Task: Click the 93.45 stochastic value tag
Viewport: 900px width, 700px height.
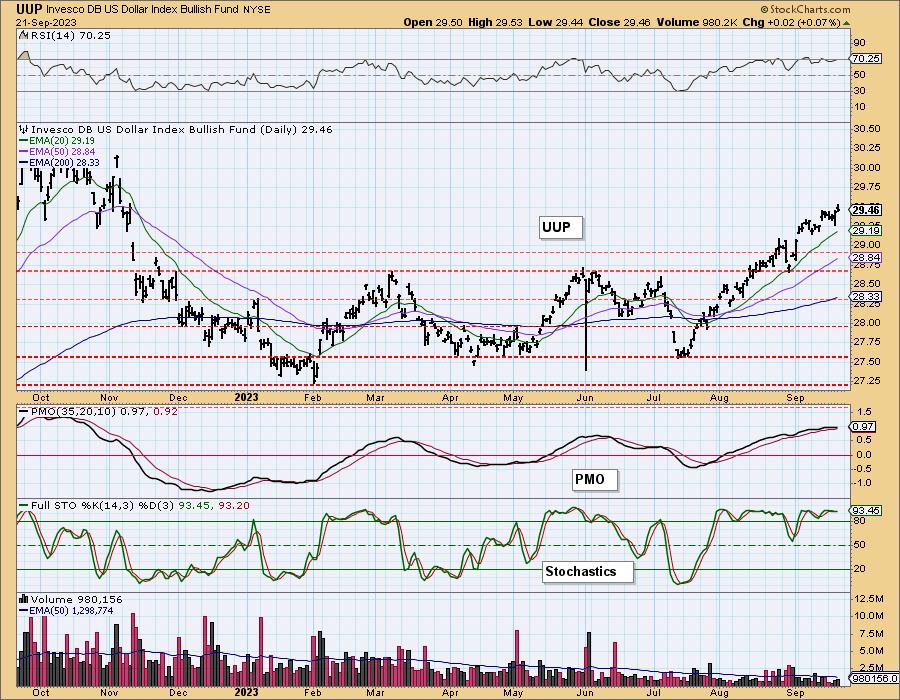Action: (867, 510)
